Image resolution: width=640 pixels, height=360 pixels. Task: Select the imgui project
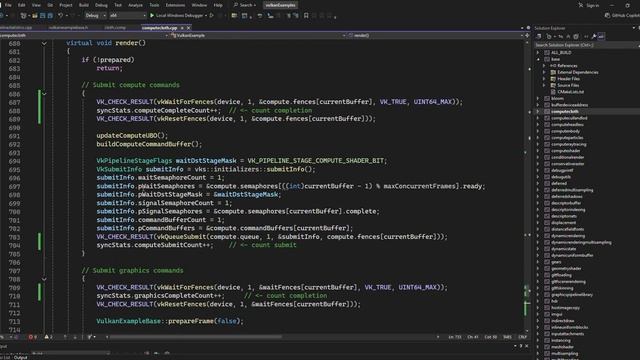click(557, 314)
